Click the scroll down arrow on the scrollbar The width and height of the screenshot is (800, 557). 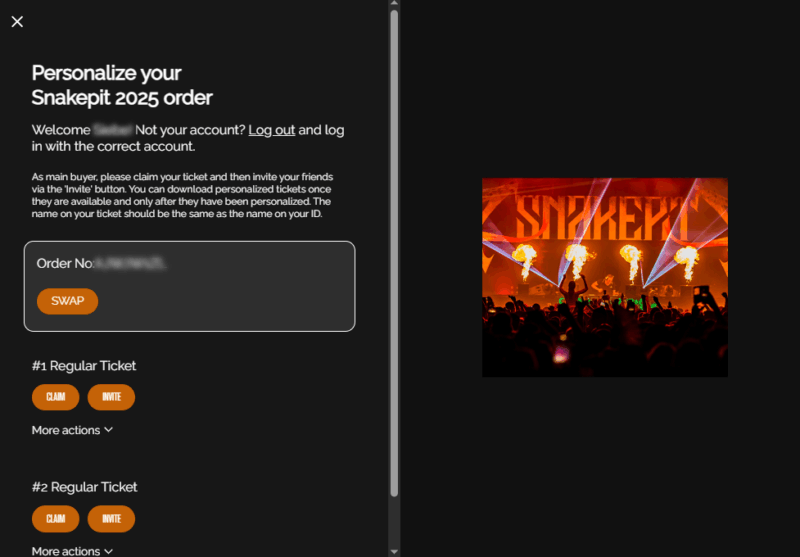(x=394, y=551)
